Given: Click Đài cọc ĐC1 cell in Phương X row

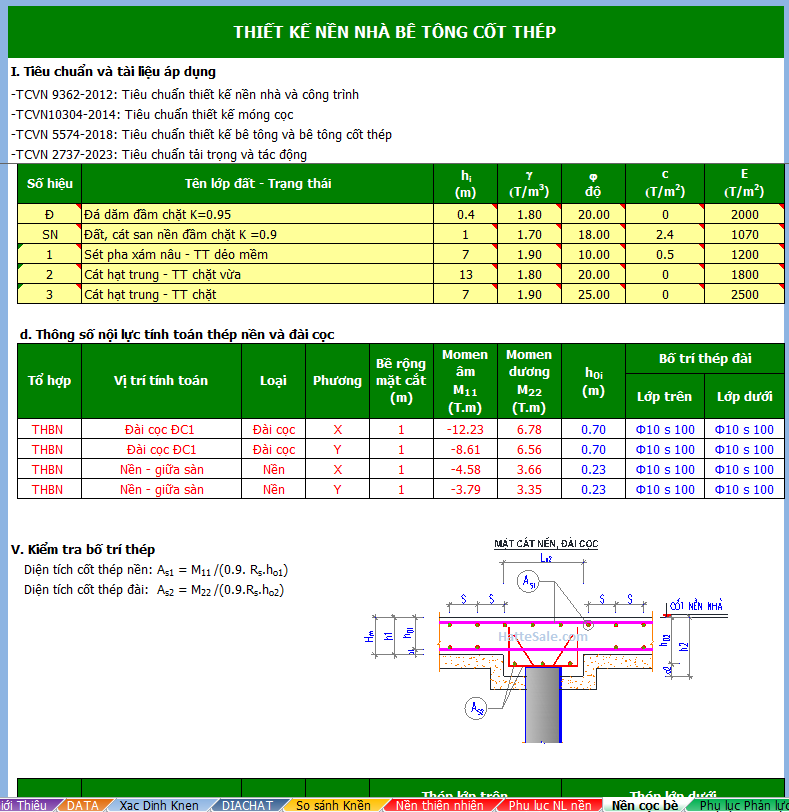Looking at the screenshot, I should 161,430.
